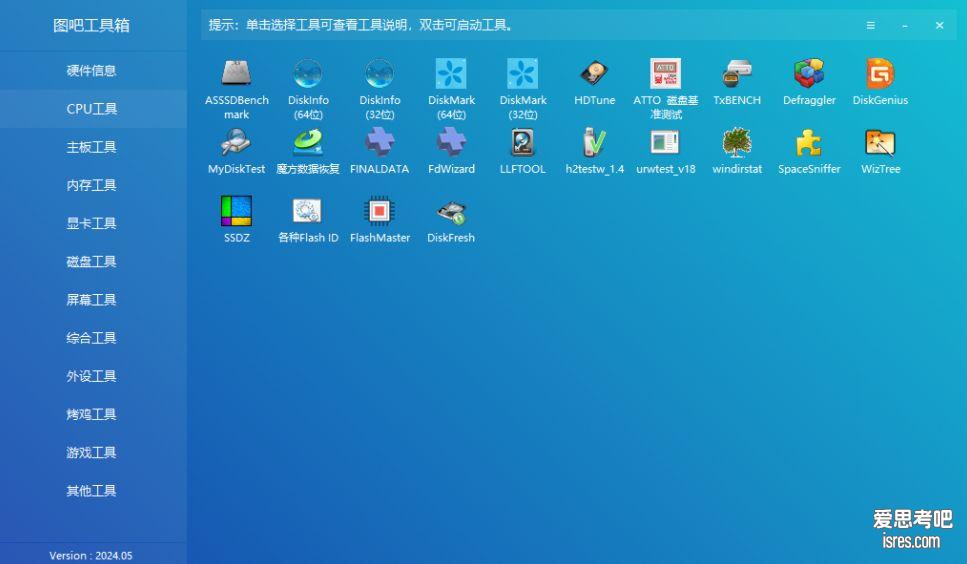
Task: Select the 各种Flash ID icon
Action: click(x=308, y=211)
